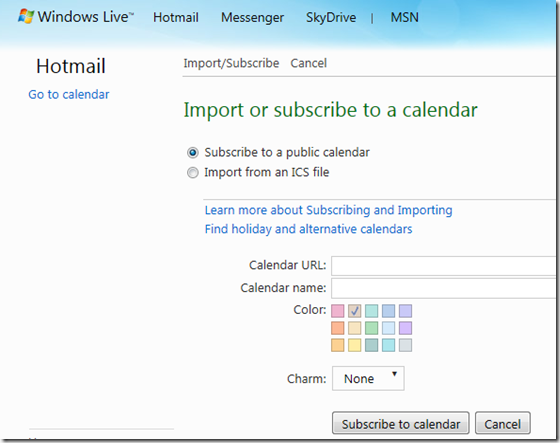The width and height of the screenshot is (560, 443).
Task: Click the Cancel button beside Subscribe
Action: click(502, 423)
